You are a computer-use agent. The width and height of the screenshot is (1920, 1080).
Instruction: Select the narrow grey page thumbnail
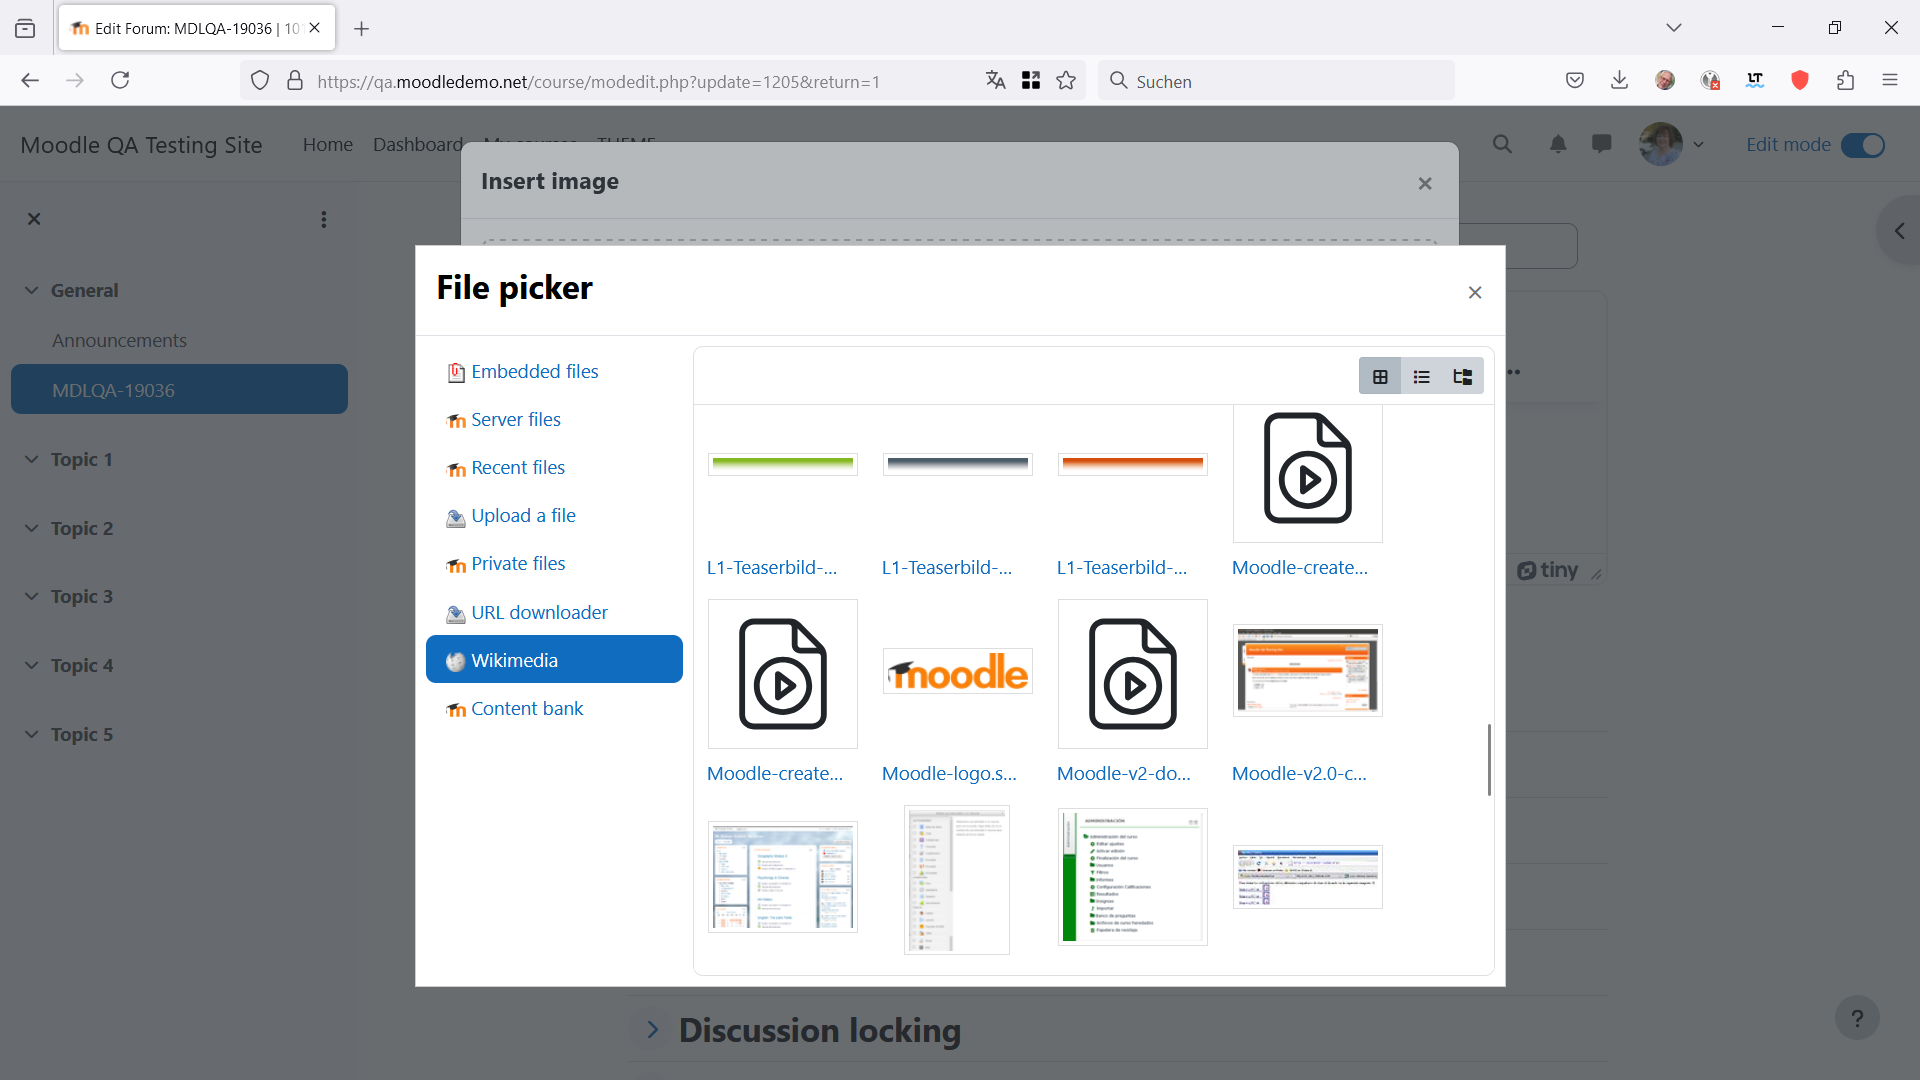pyautogui.click(x=957, y=879)
